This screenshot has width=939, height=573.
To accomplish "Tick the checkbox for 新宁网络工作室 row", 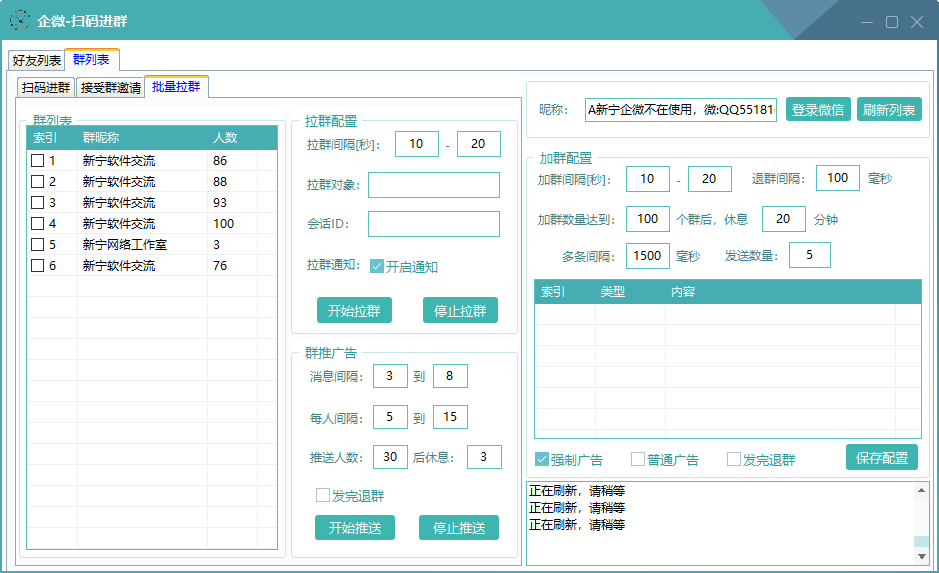I will point(37,244).
